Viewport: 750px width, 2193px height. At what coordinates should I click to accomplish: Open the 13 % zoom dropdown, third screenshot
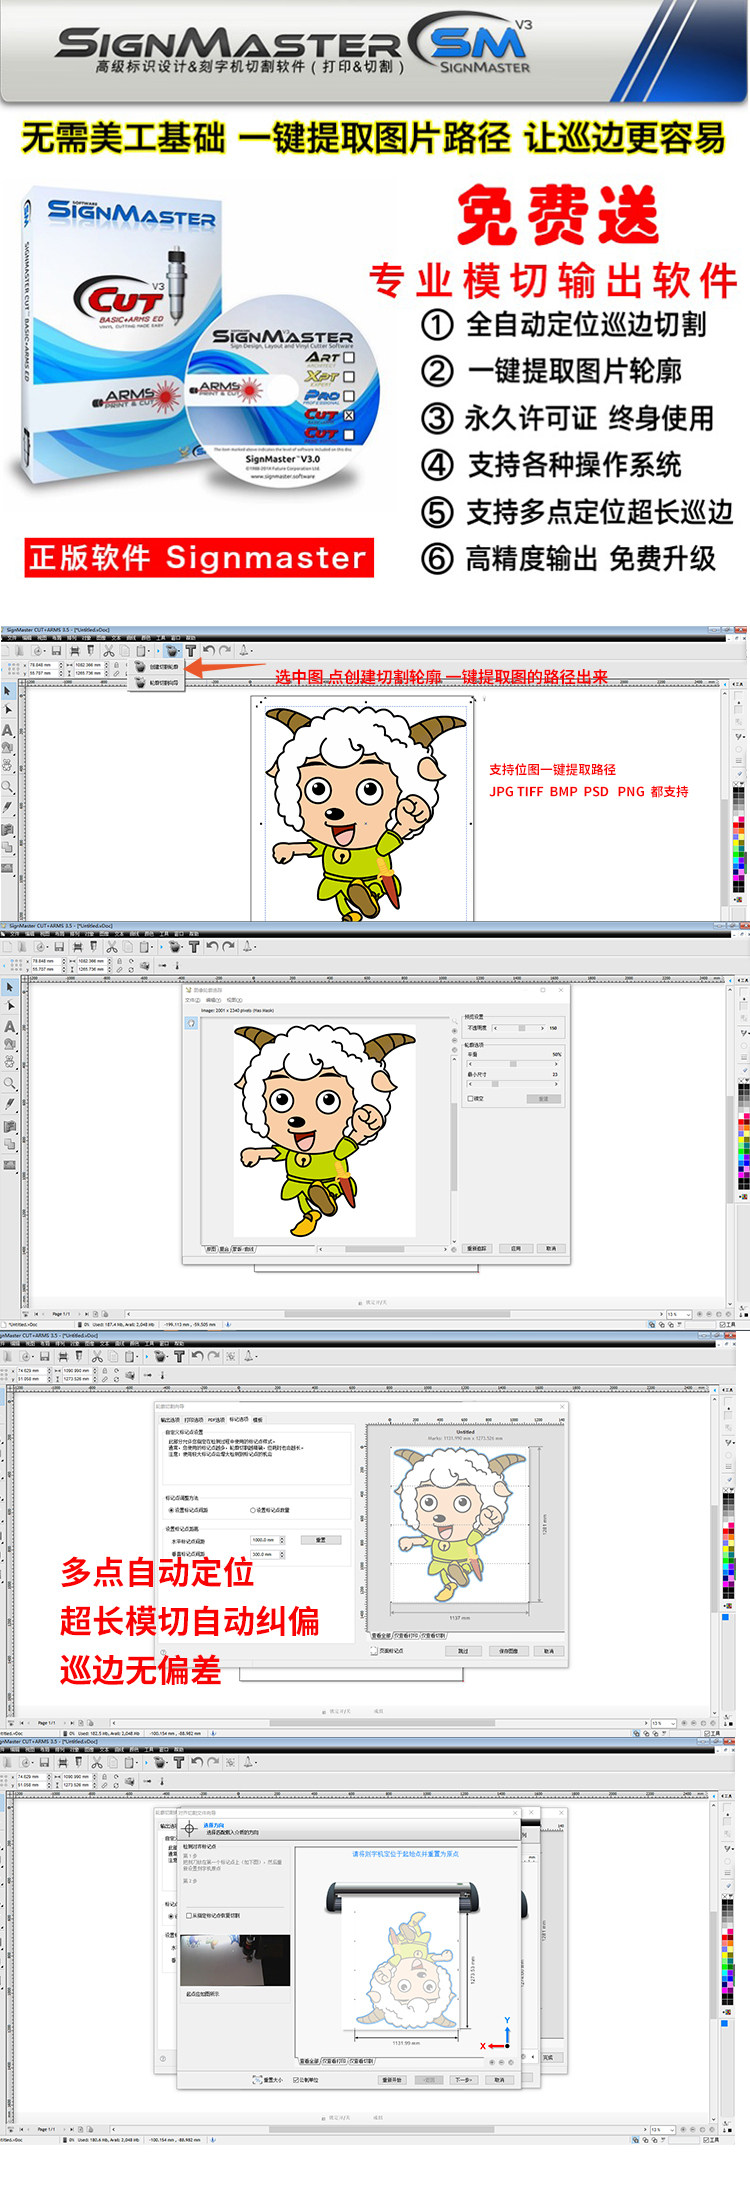663,1723
